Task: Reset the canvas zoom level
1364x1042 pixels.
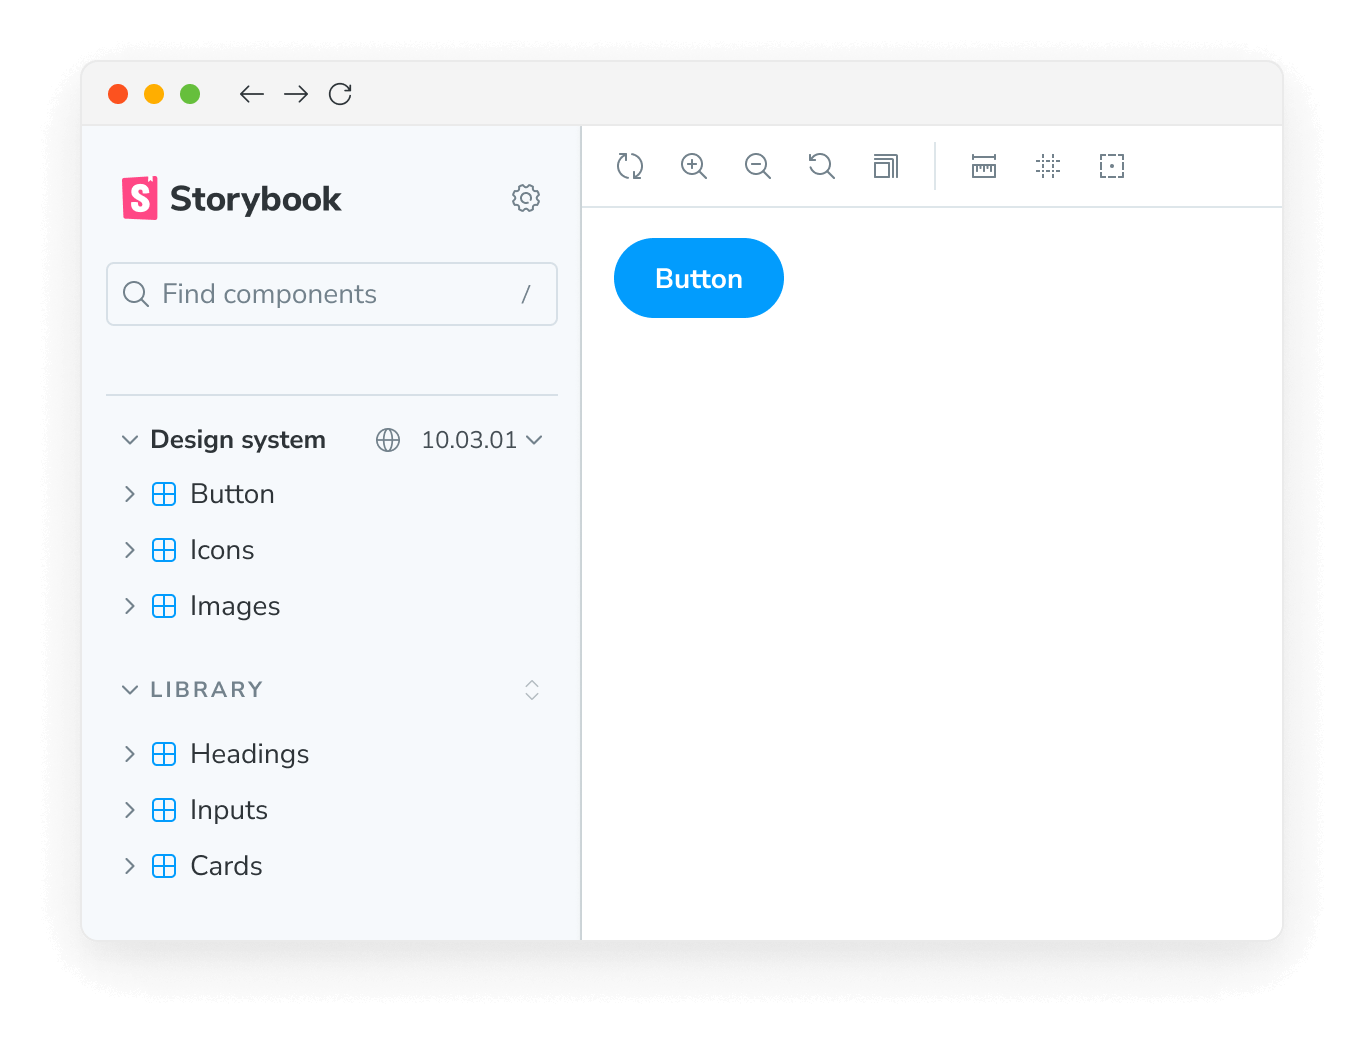Action: (x=821, y=166)
